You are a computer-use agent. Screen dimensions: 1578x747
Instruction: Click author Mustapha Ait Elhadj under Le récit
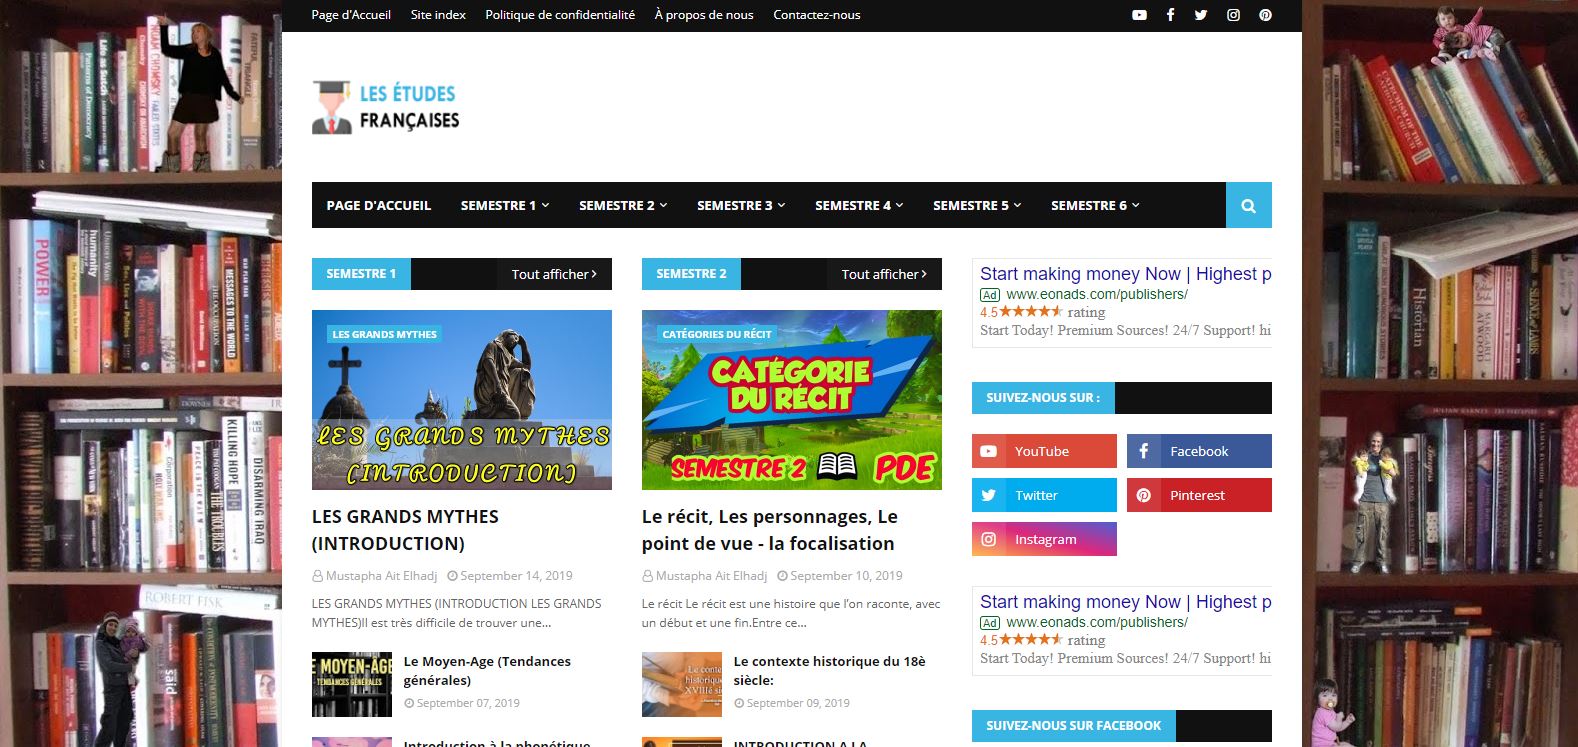pyautogui.click(x=711, y=576)
